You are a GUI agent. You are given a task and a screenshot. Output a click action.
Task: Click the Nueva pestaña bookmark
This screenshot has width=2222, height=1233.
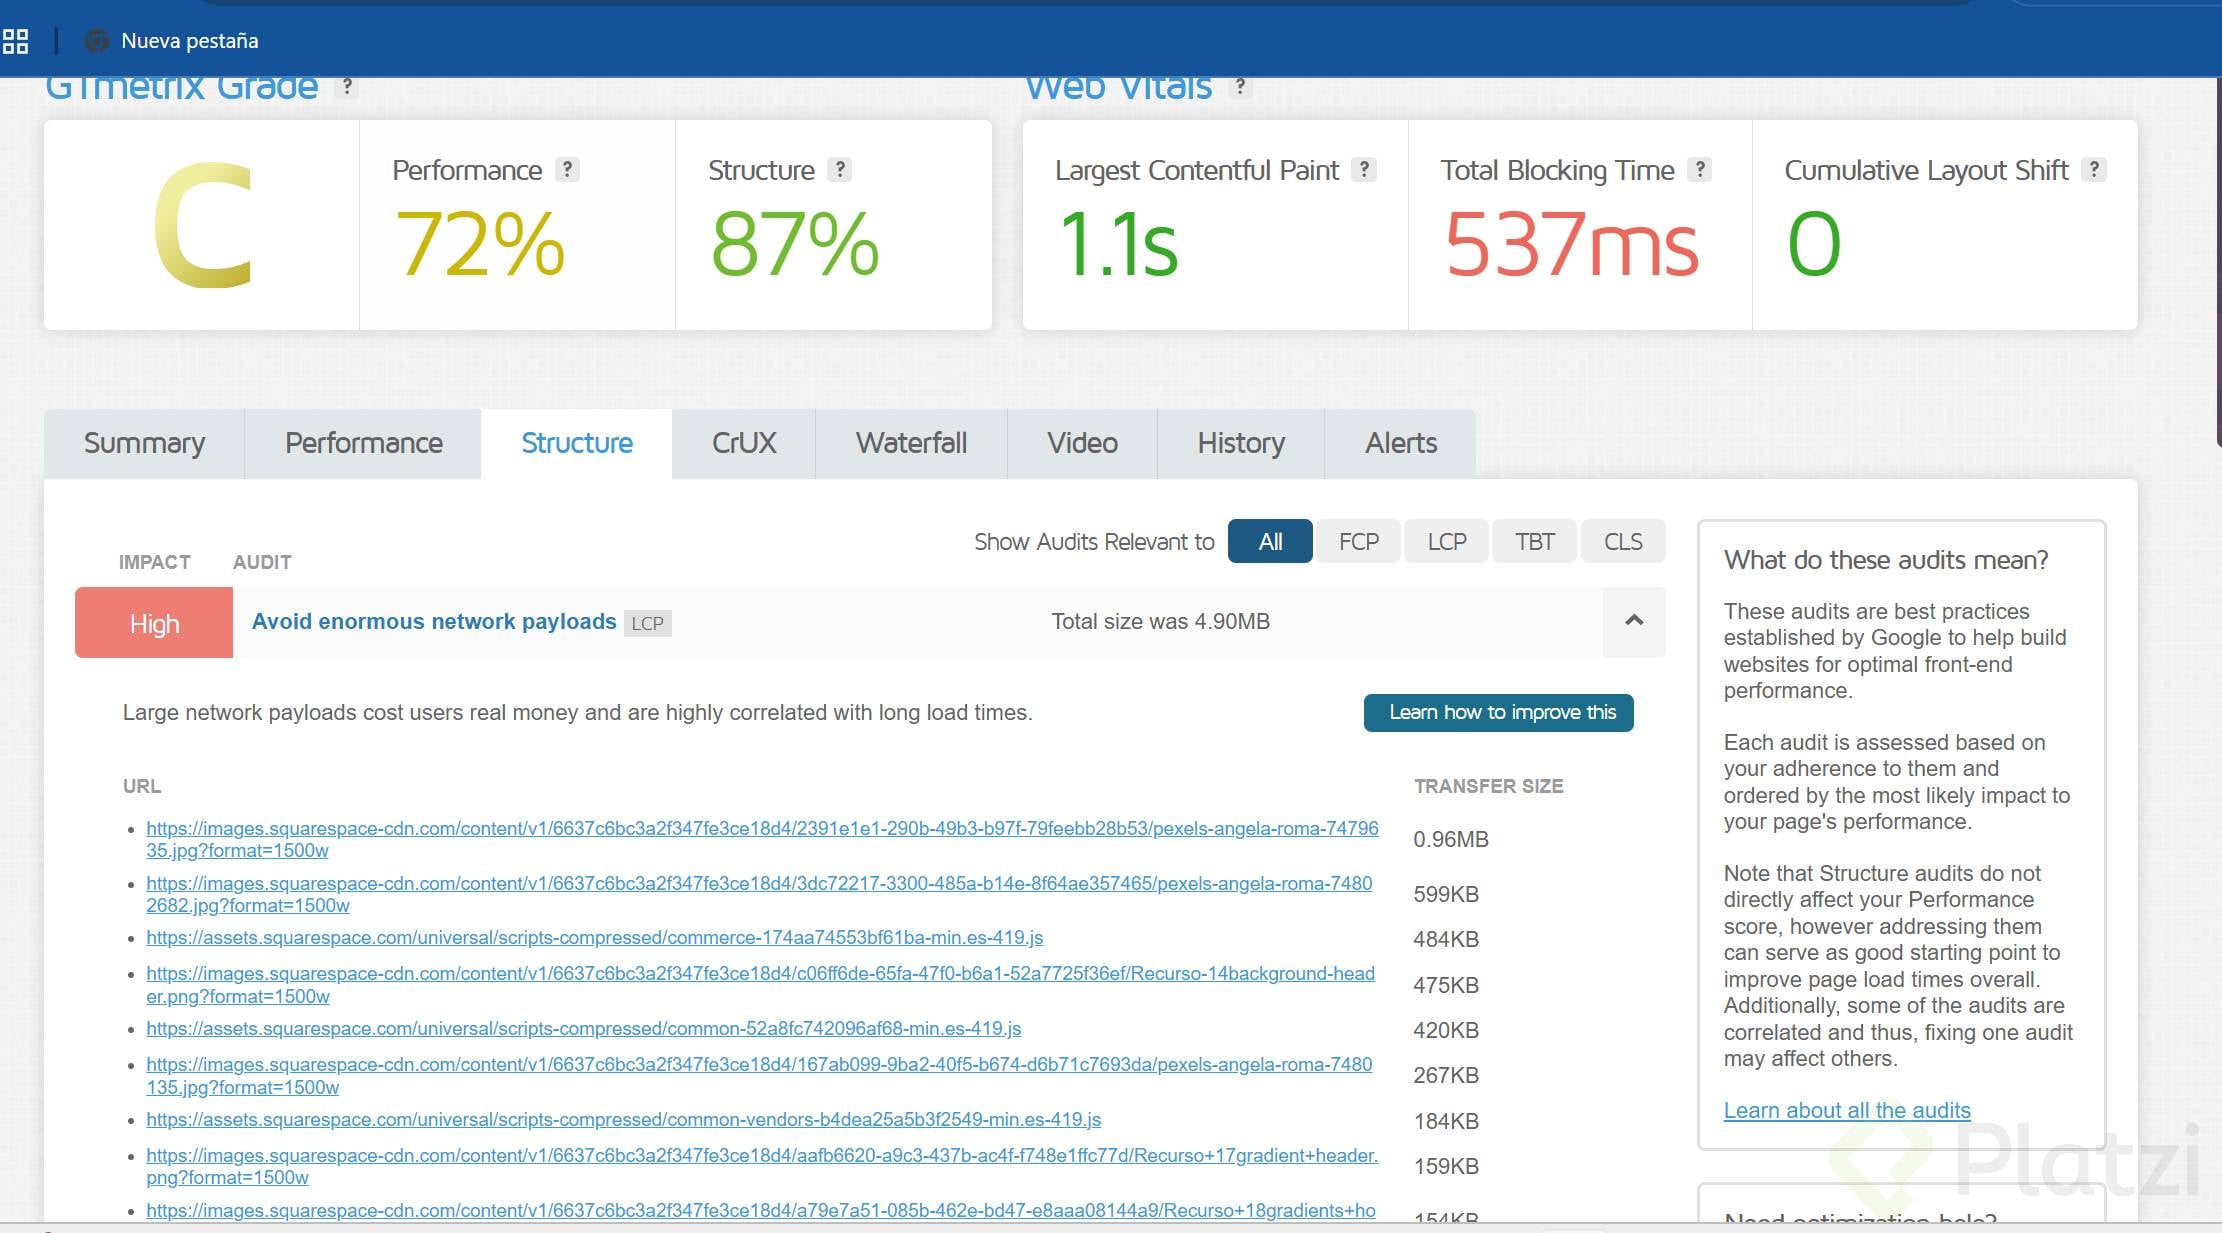click(188, 41)
